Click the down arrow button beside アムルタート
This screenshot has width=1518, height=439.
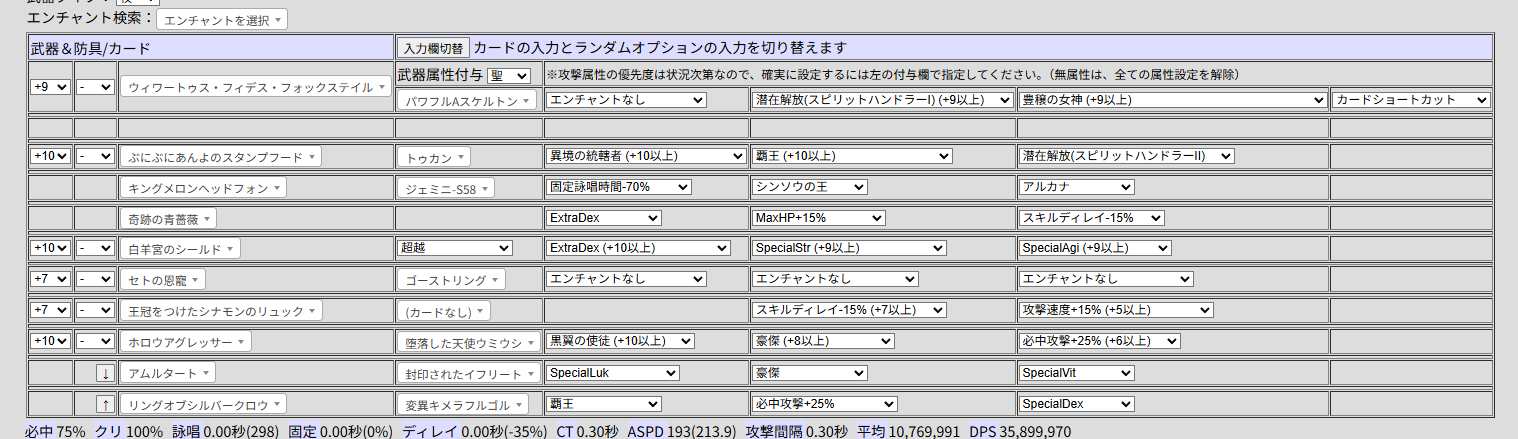(104, 373)
